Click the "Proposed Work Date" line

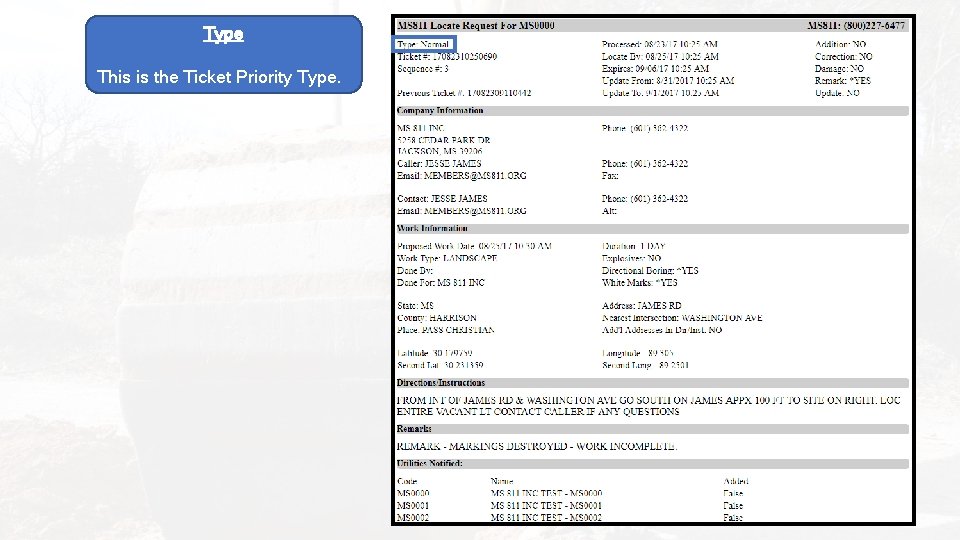point(474,246)
